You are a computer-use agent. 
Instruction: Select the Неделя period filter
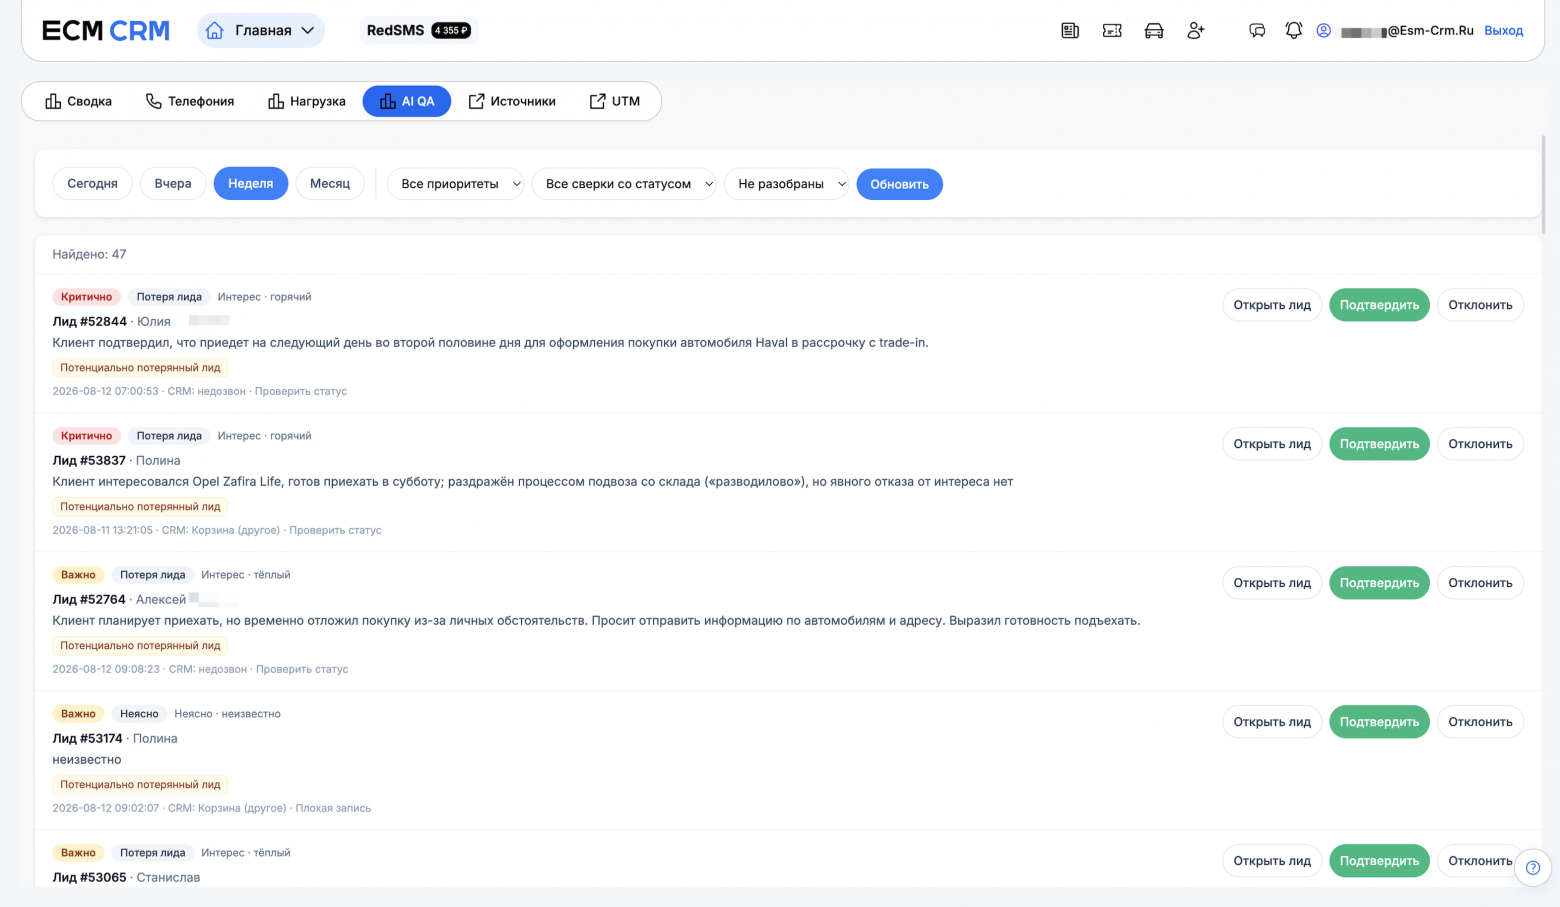pyautogui.click(x=251, y=184)
